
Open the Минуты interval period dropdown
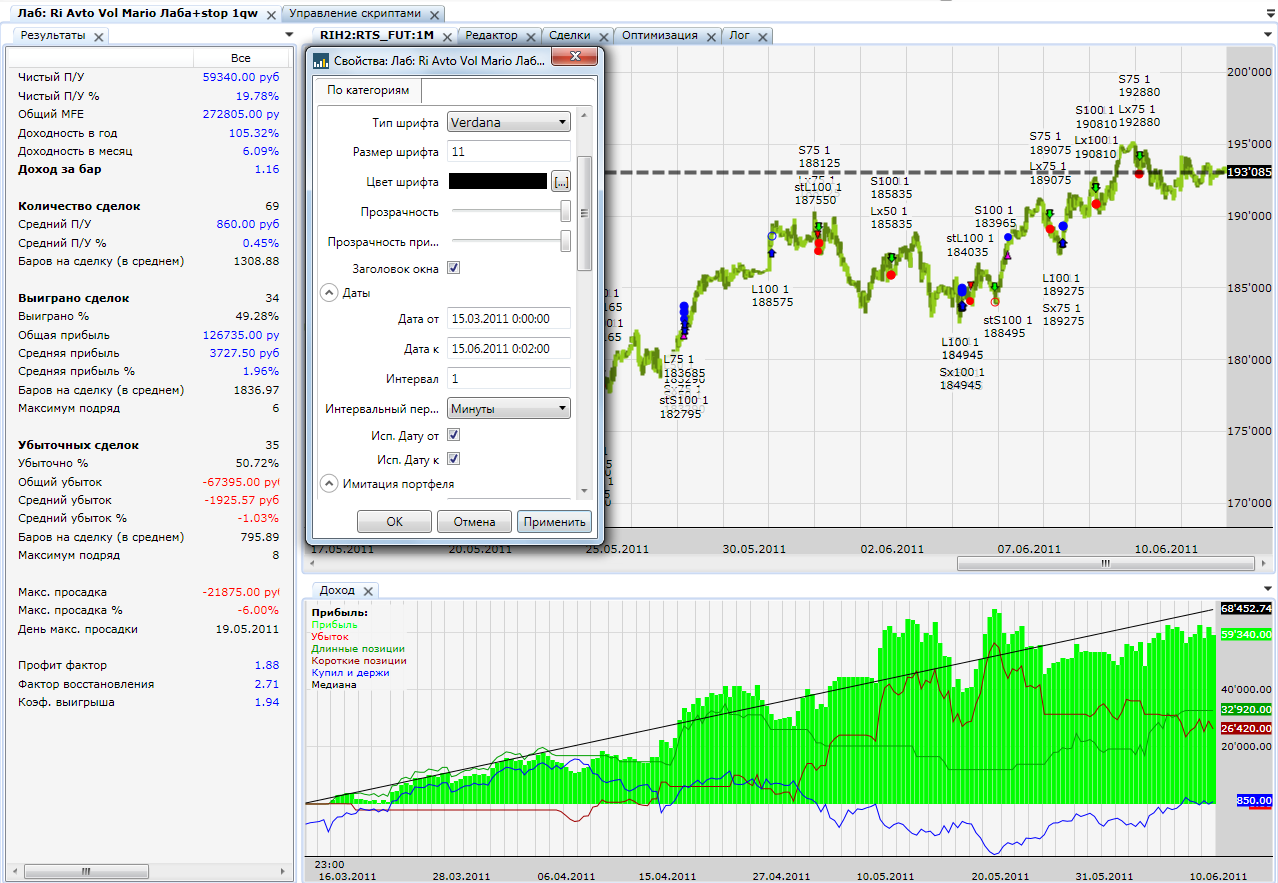(508, 408)
